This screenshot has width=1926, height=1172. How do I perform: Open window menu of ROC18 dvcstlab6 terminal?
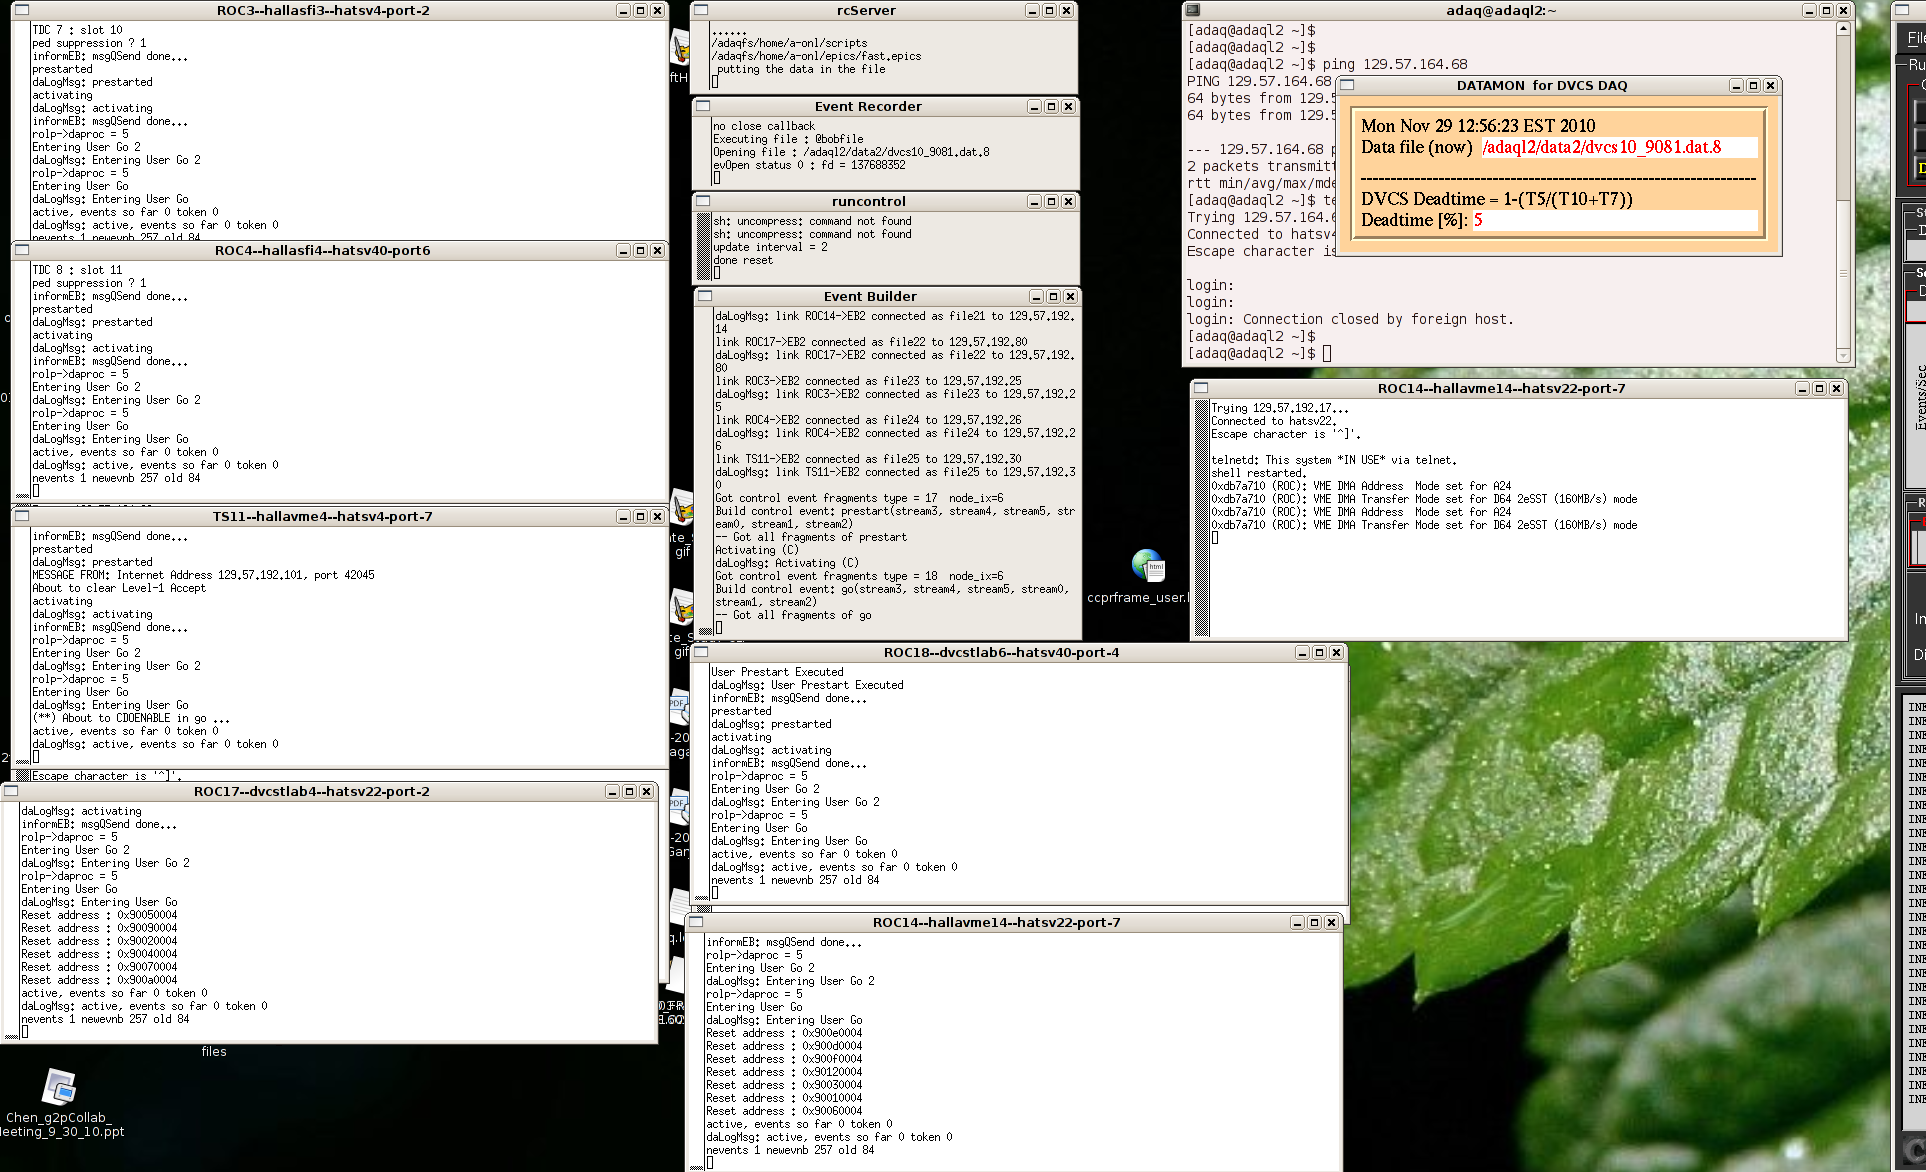point(701,652)
